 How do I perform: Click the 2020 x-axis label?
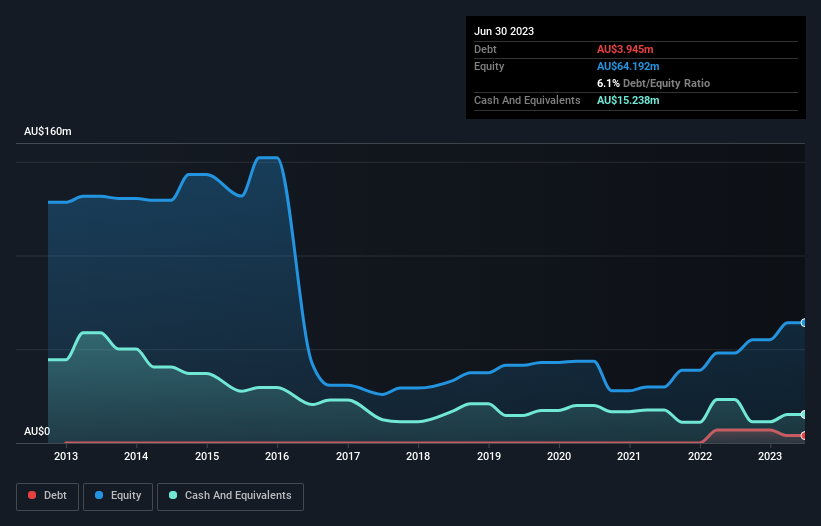point(559,456)
